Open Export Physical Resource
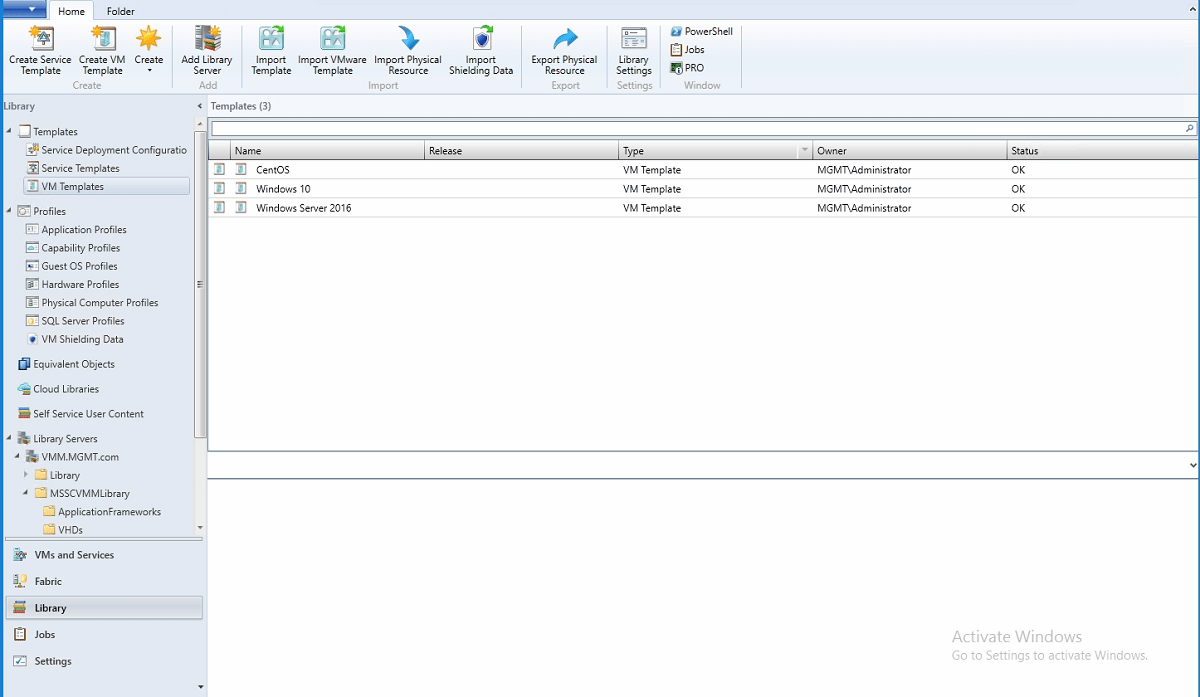Viewport: 1200px width, 697px height. pos(563,52)
